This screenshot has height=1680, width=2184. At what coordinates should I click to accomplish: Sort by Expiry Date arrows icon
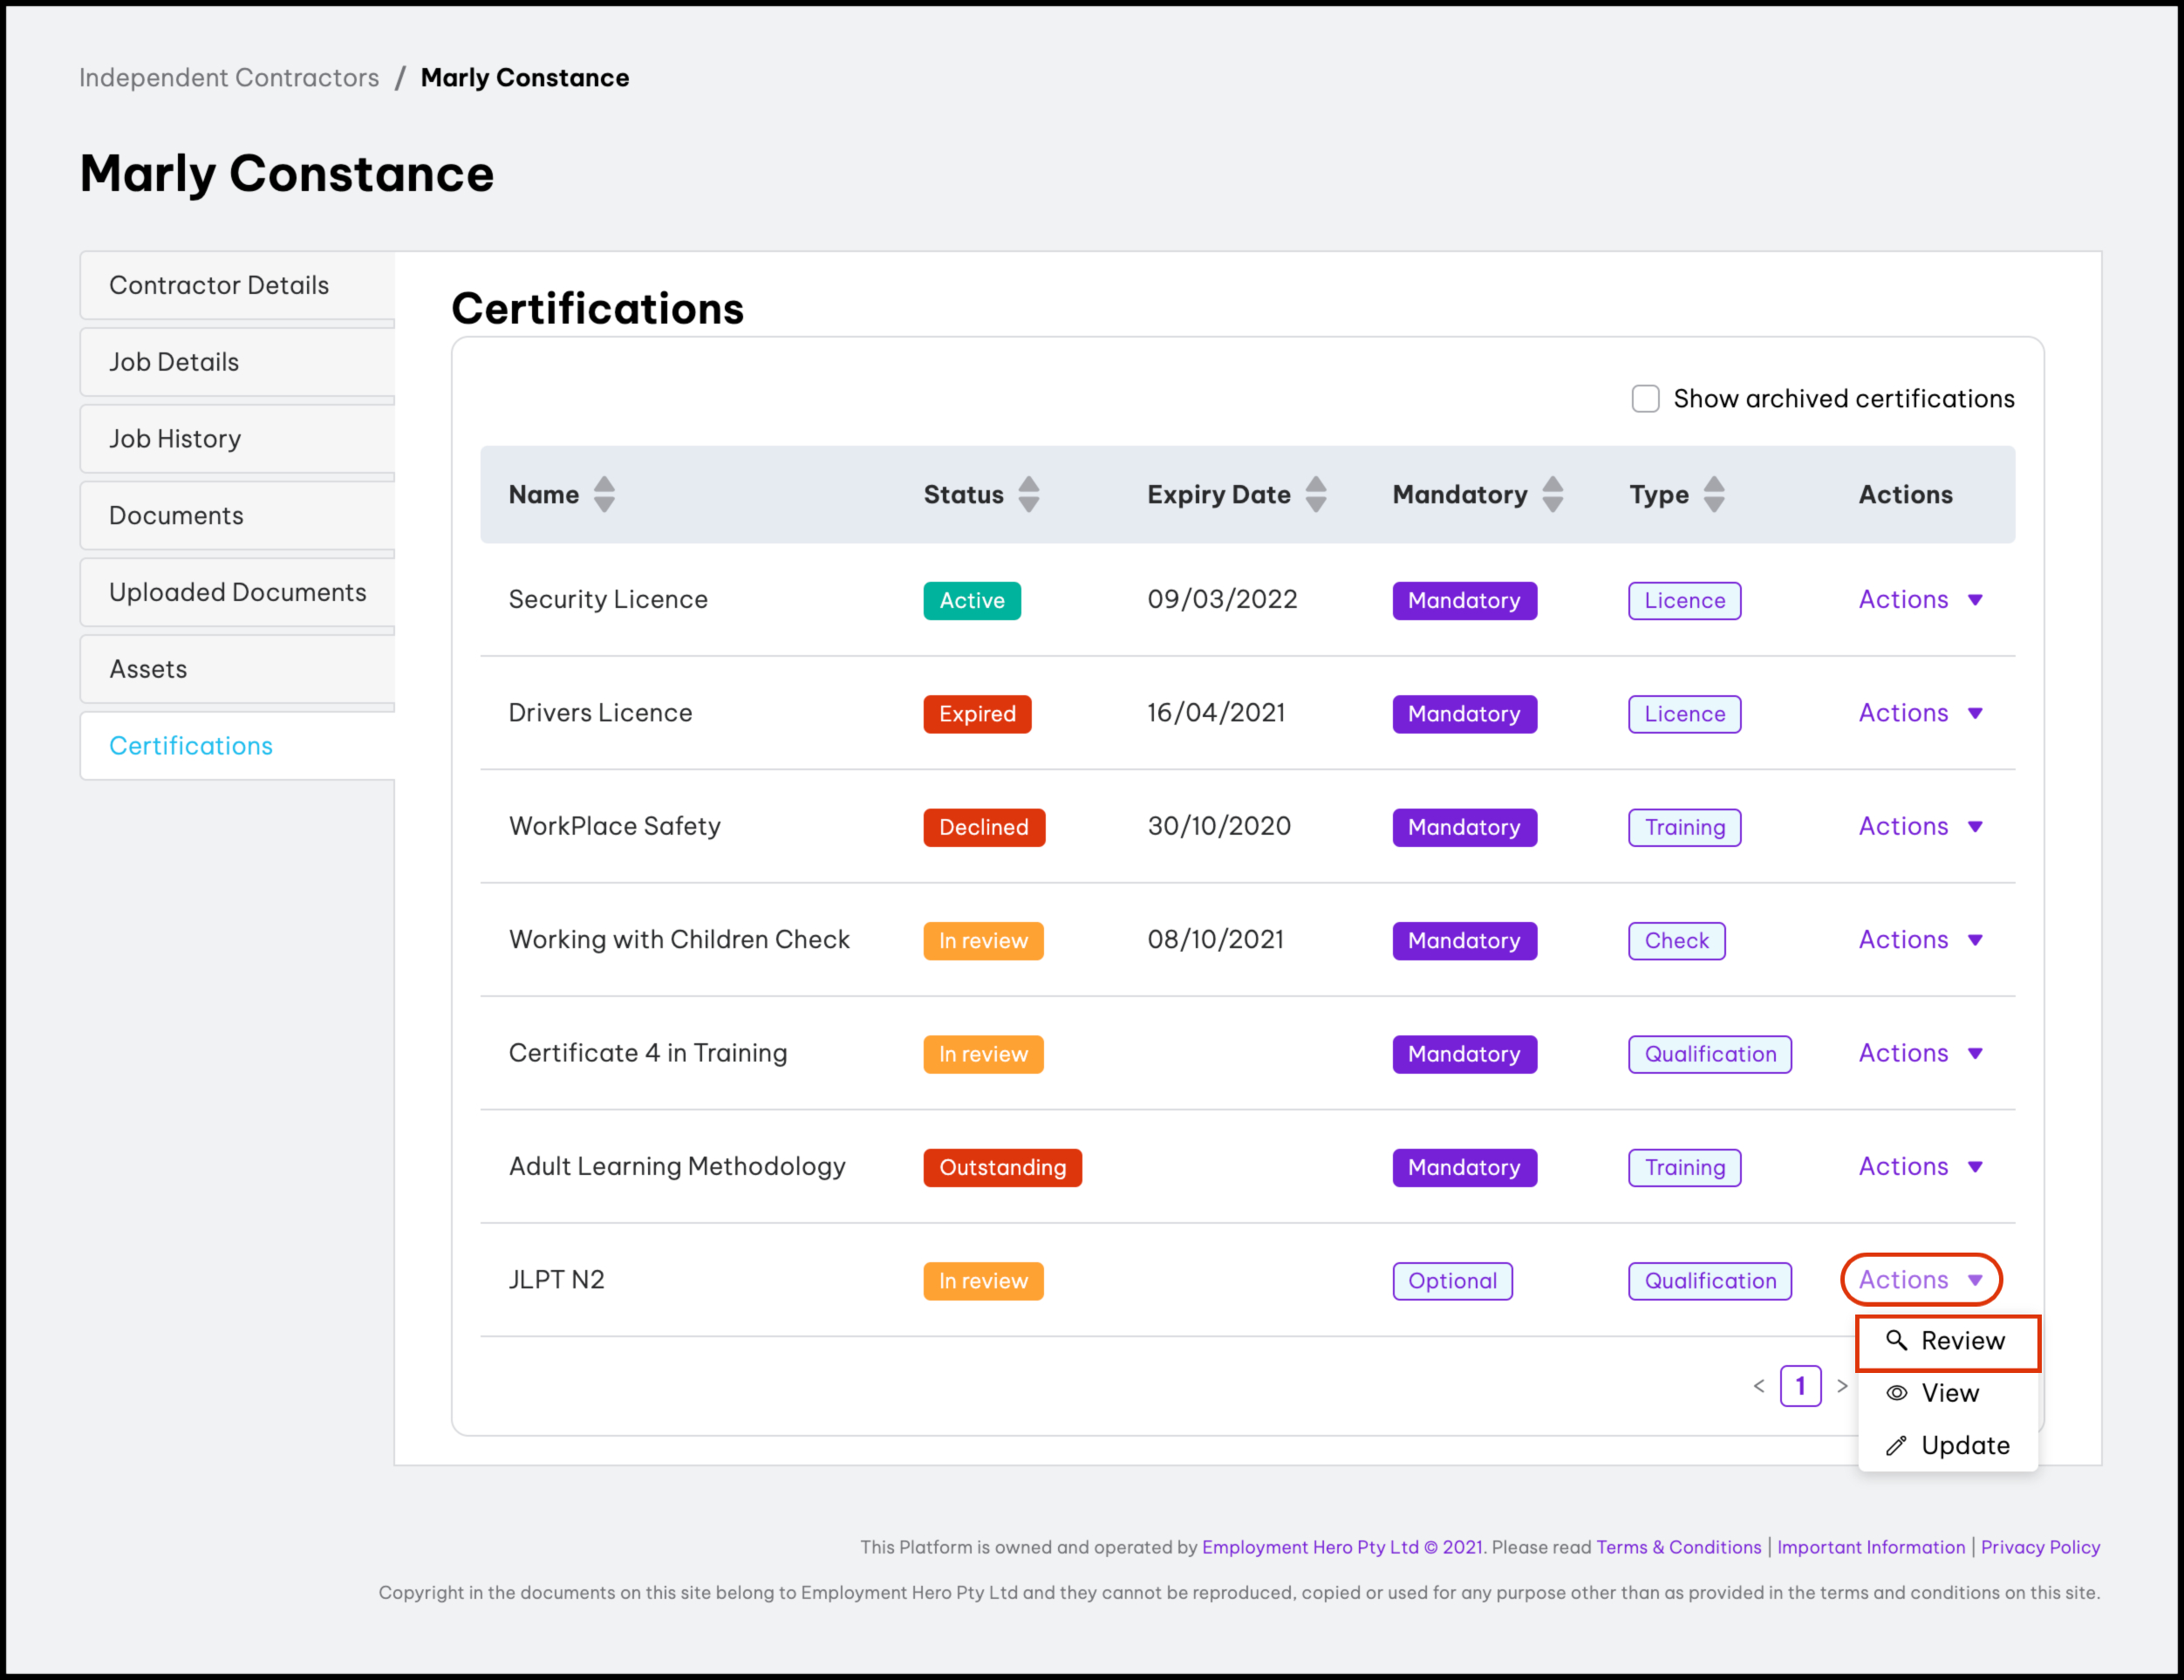point(1316,494)
